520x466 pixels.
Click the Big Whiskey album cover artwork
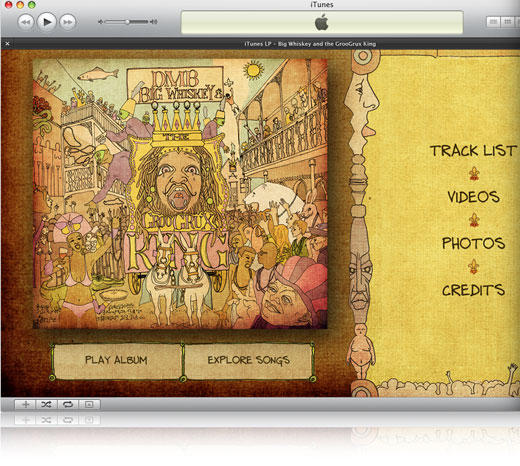tap(180, 194)
